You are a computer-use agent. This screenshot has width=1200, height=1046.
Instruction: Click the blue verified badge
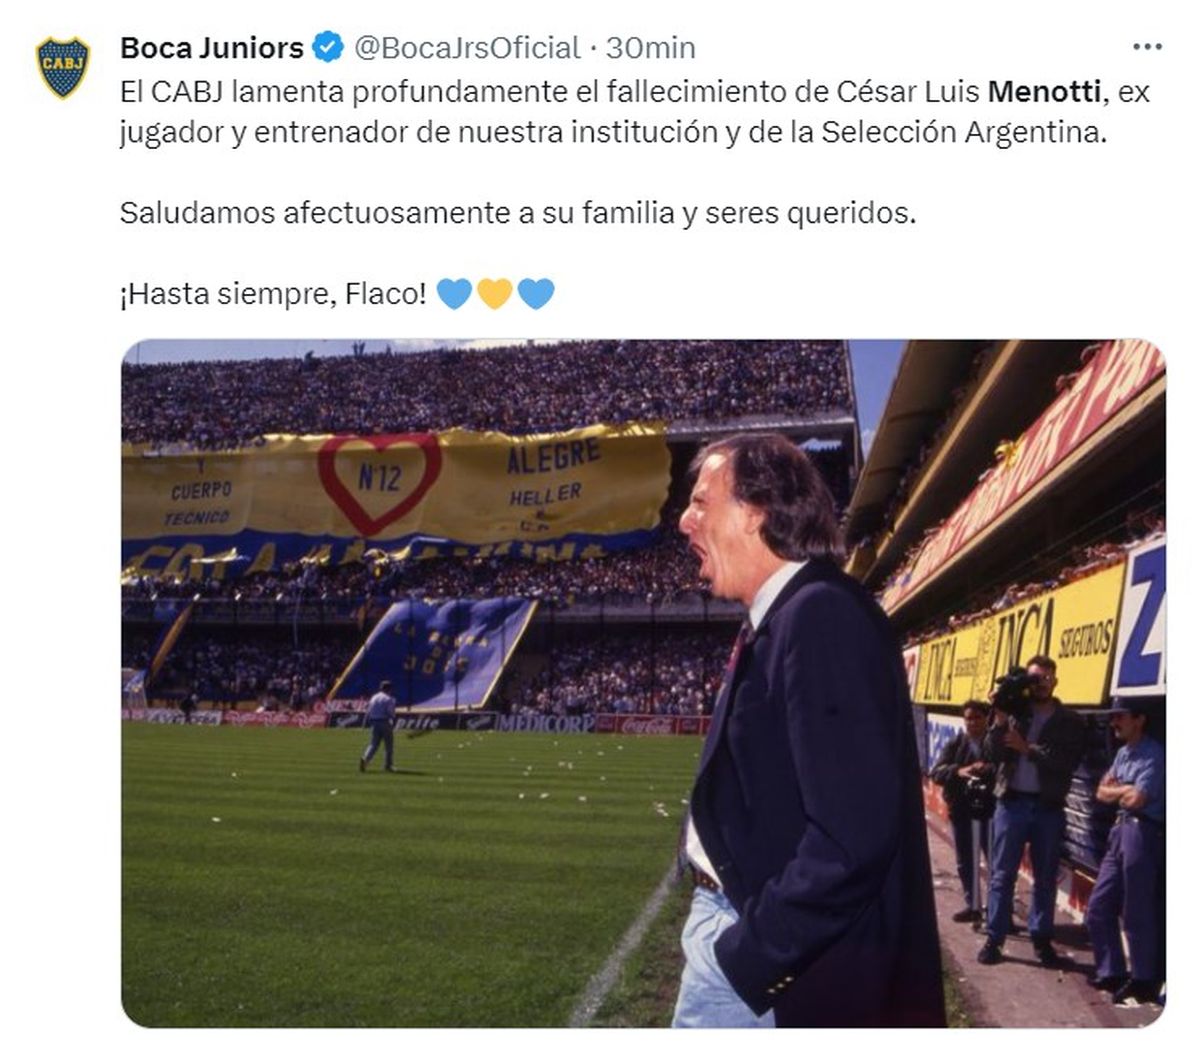tap(329, 47)
